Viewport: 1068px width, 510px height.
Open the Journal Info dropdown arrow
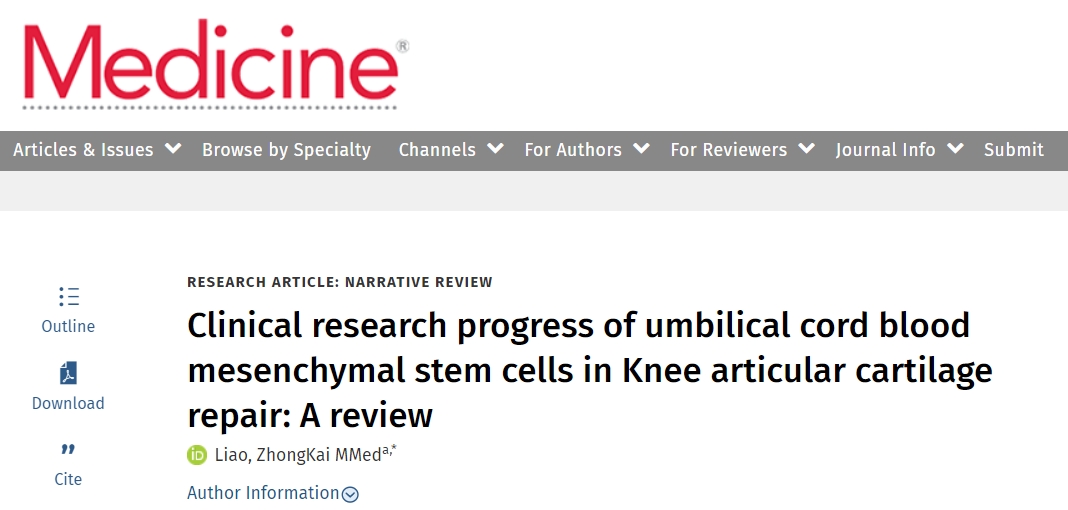[x=955, y=149]
